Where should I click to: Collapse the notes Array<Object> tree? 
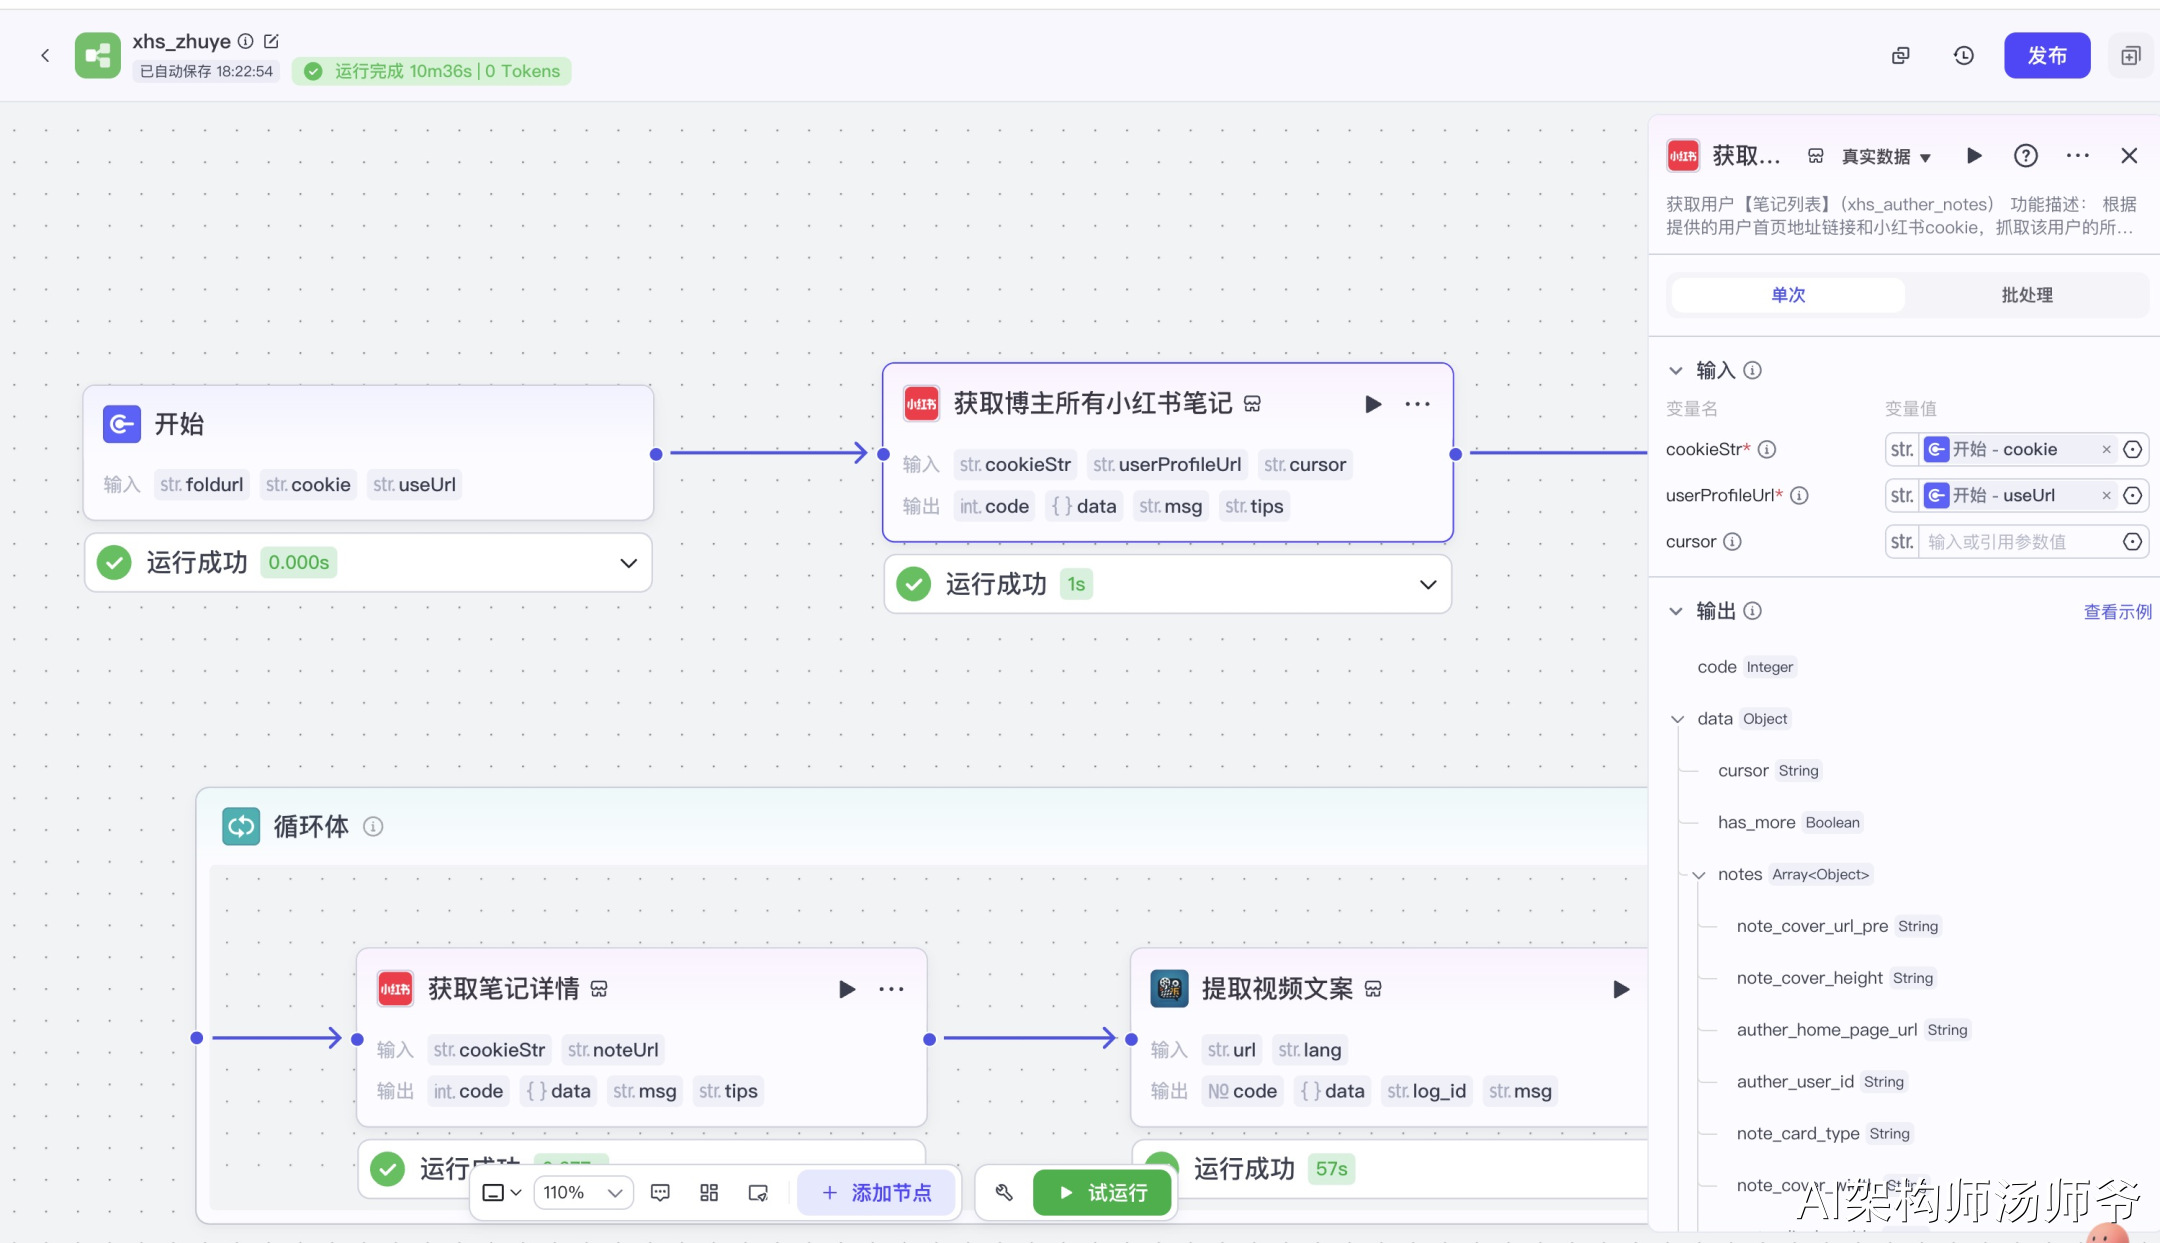tap(1699, 875)
